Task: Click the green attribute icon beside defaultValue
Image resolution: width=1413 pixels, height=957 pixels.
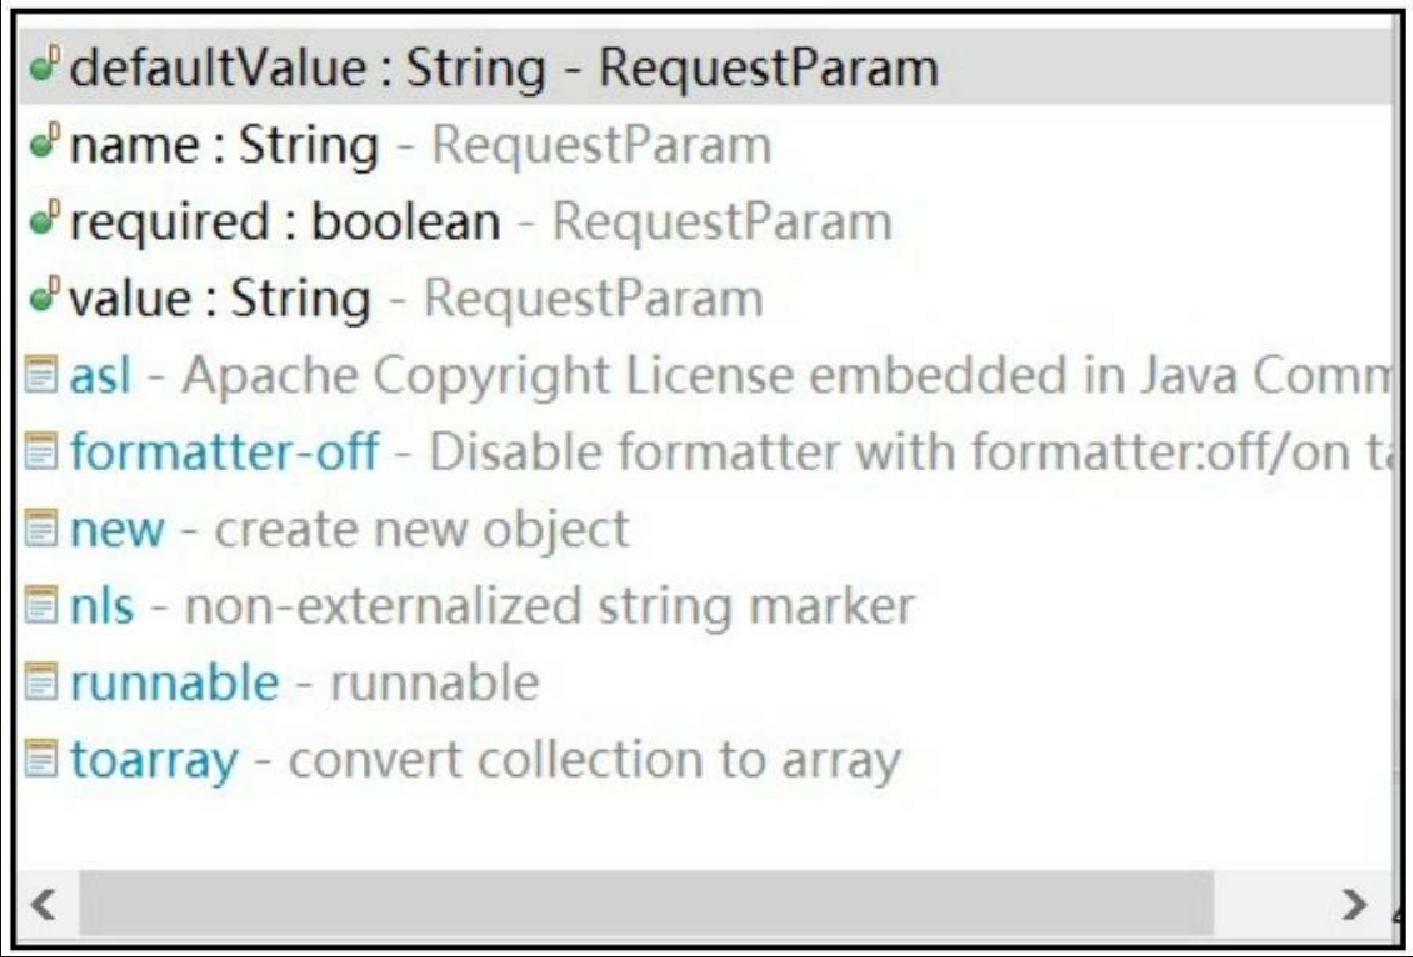Action: tap(44, 66)
